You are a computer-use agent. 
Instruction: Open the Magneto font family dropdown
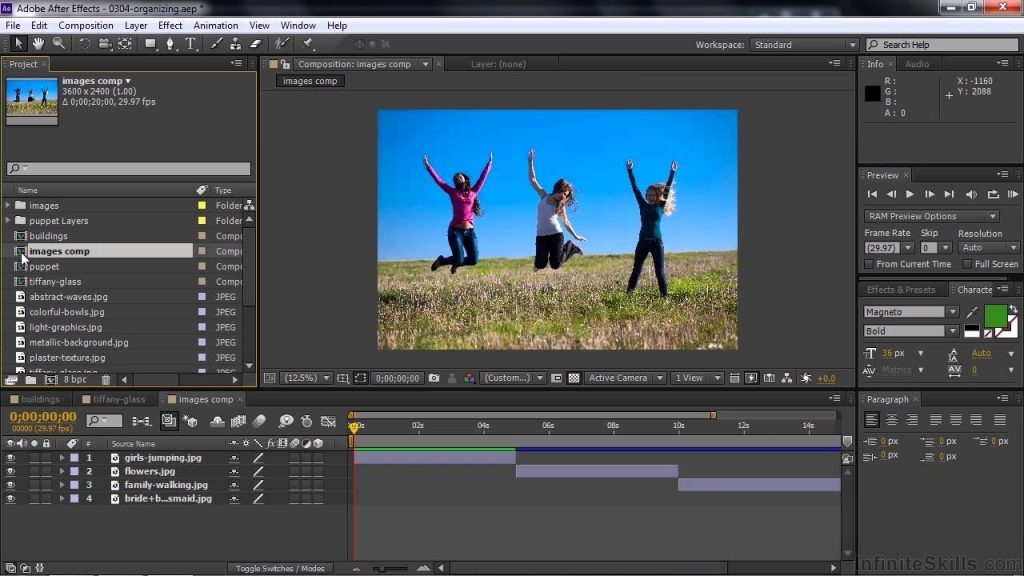pyautogui.click(x=909, y=312)
